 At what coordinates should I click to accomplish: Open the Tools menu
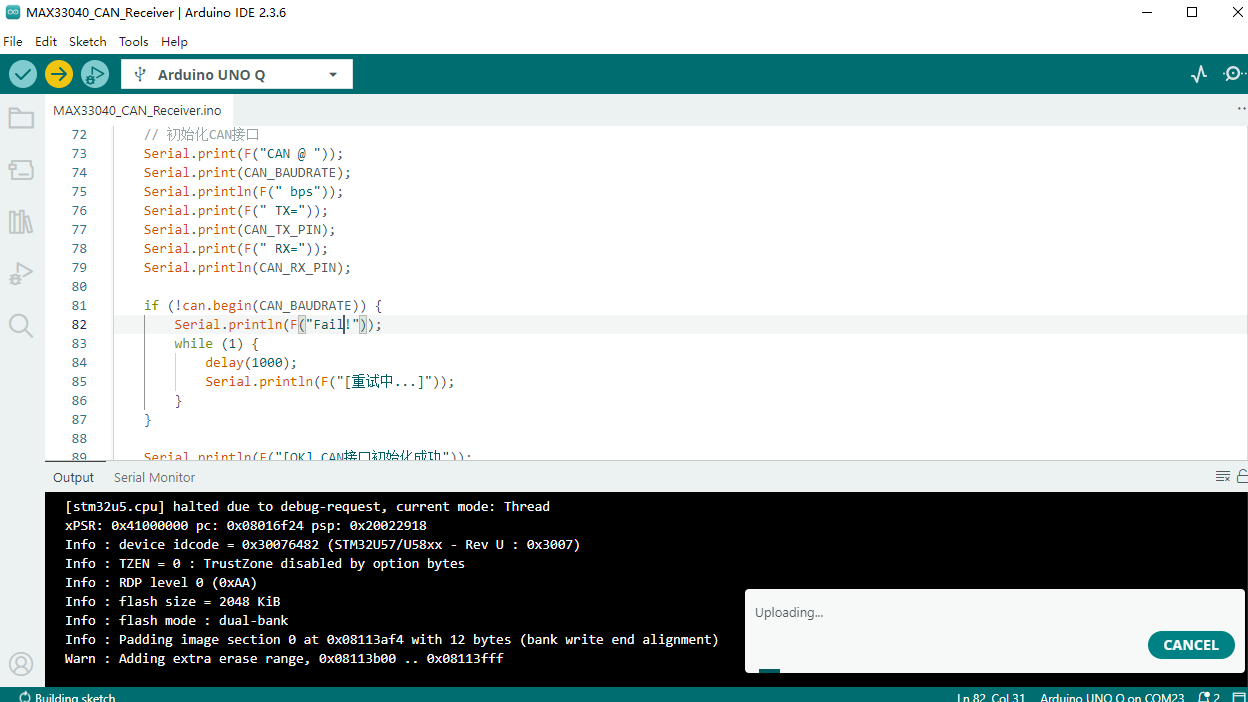pos(133,42)
